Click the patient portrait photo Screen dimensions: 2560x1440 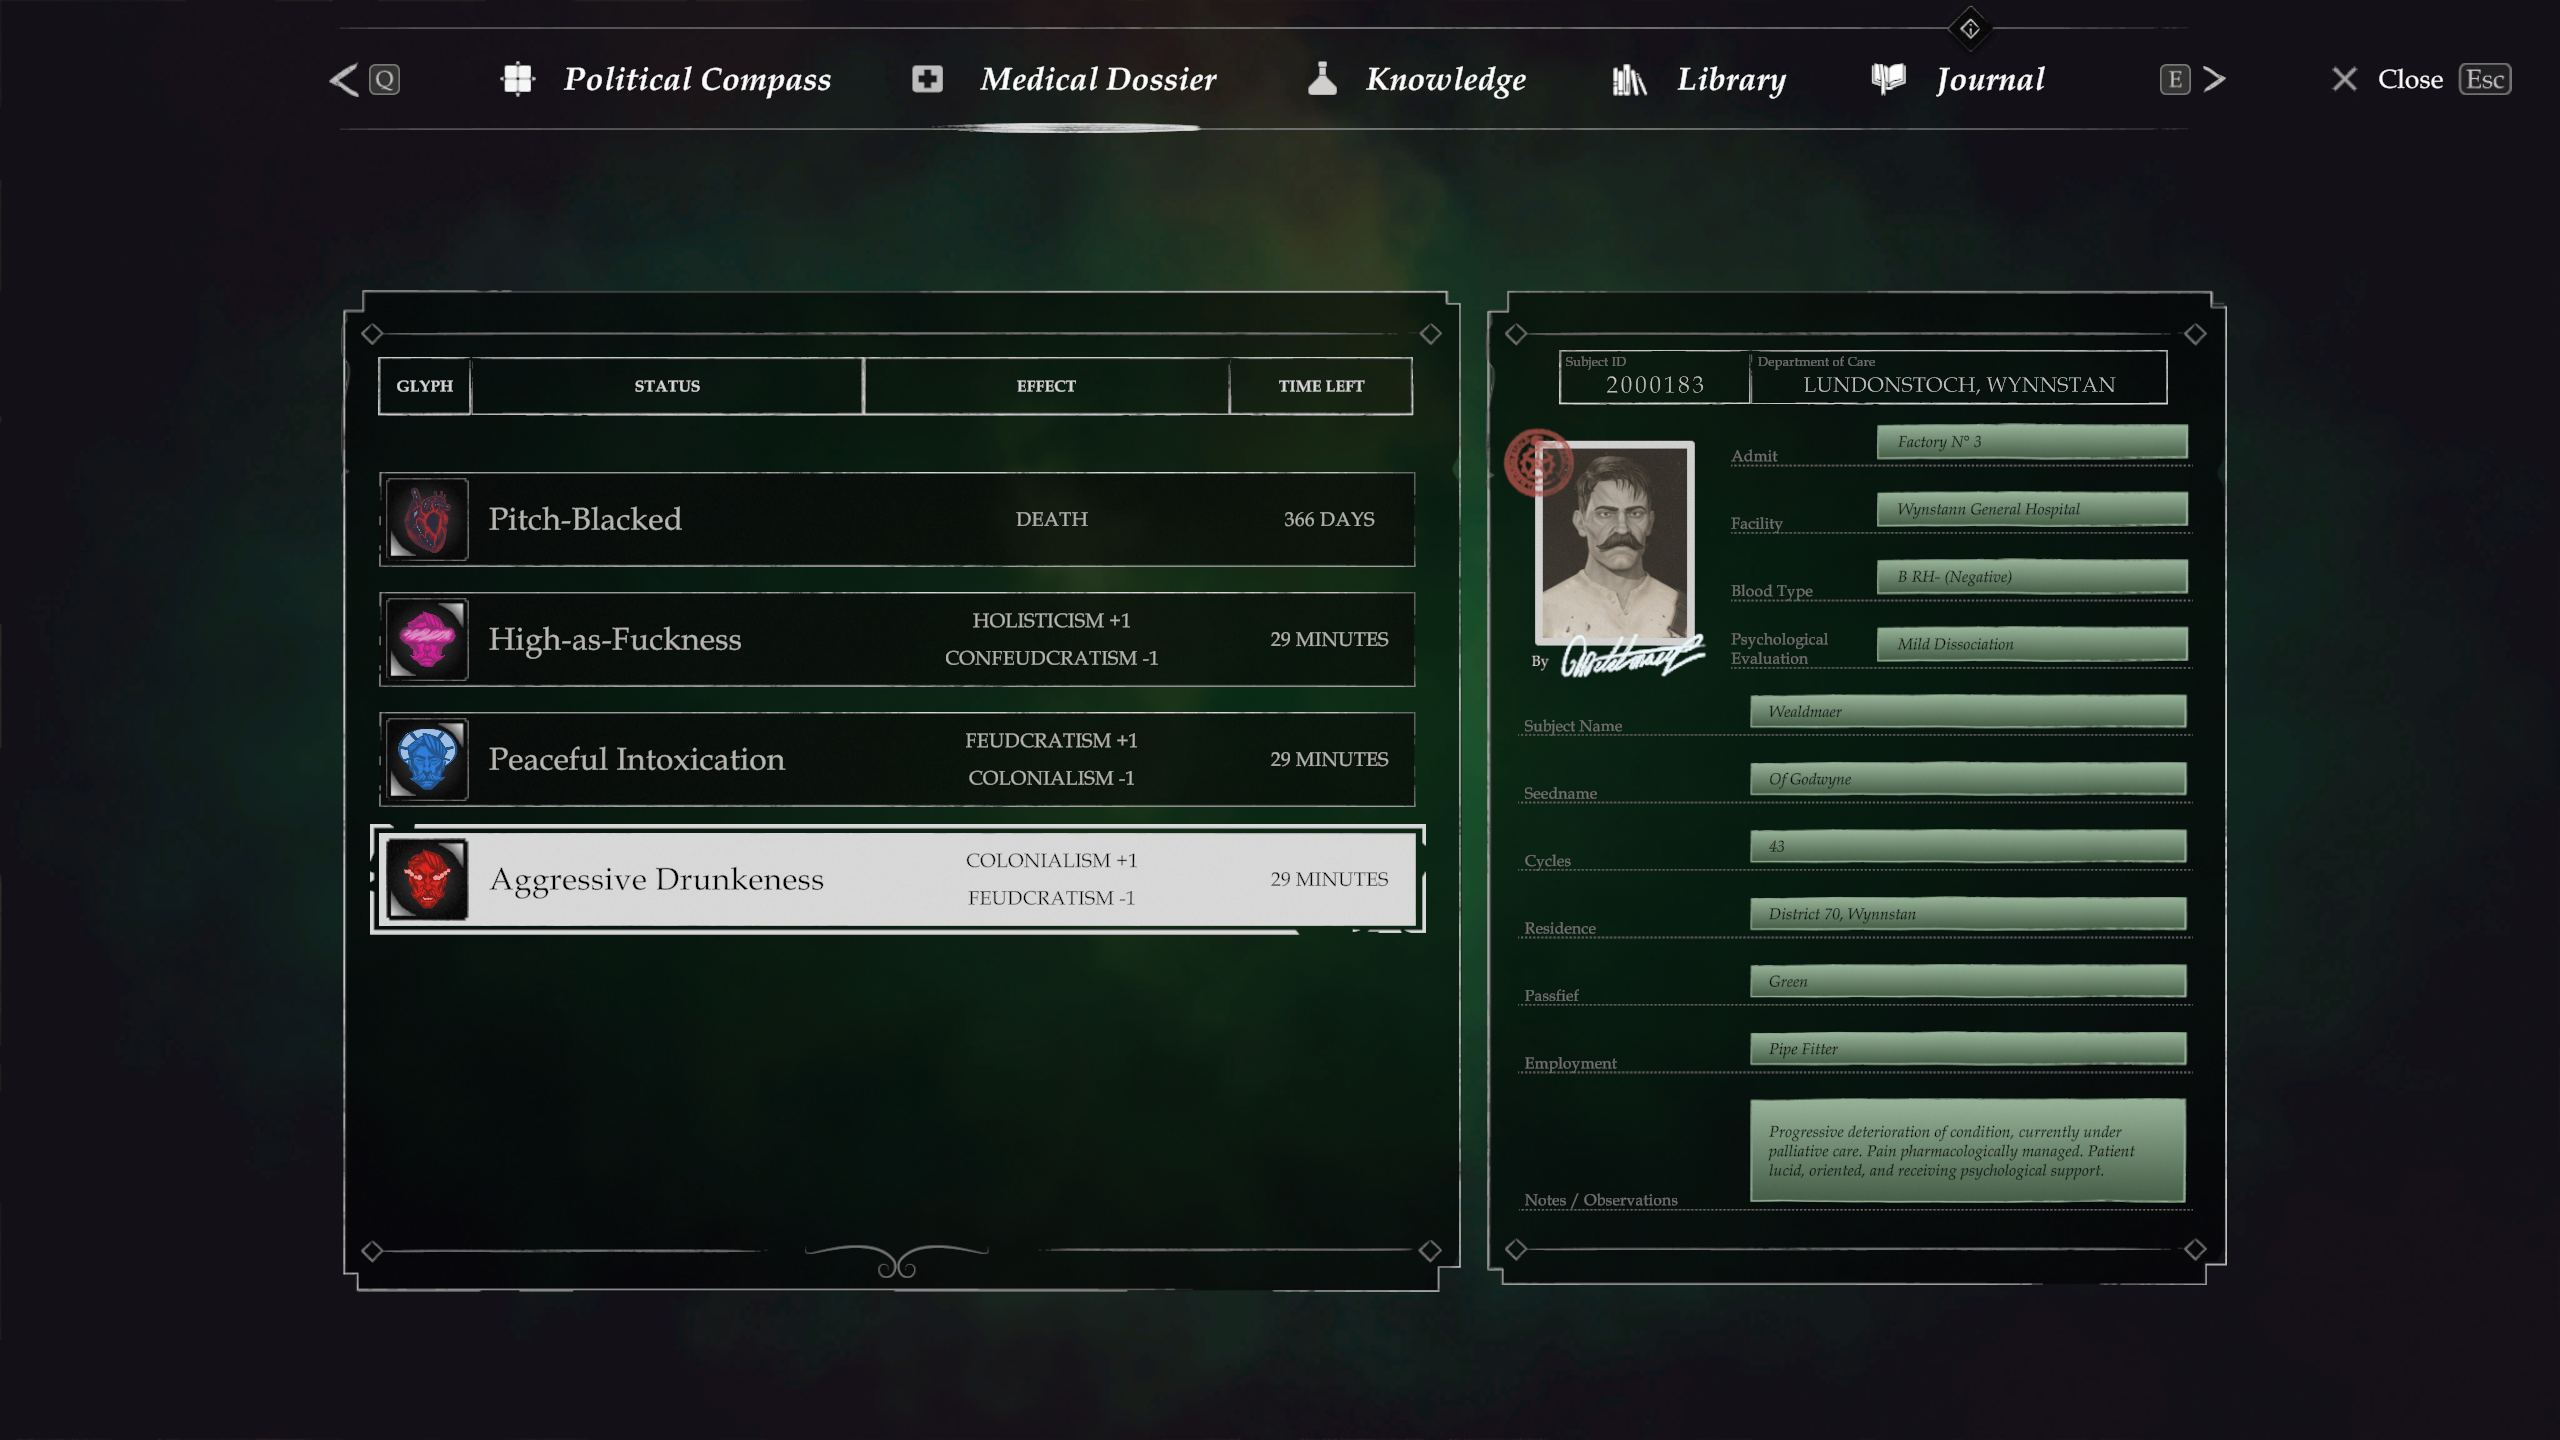(1614, 542)
